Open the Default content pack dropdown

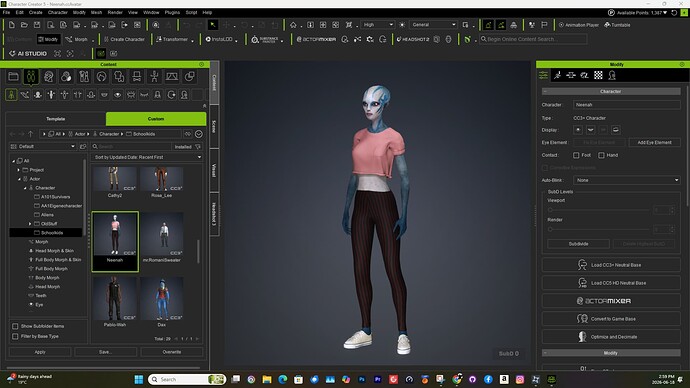pyautogui.click(x=43, y=146)
